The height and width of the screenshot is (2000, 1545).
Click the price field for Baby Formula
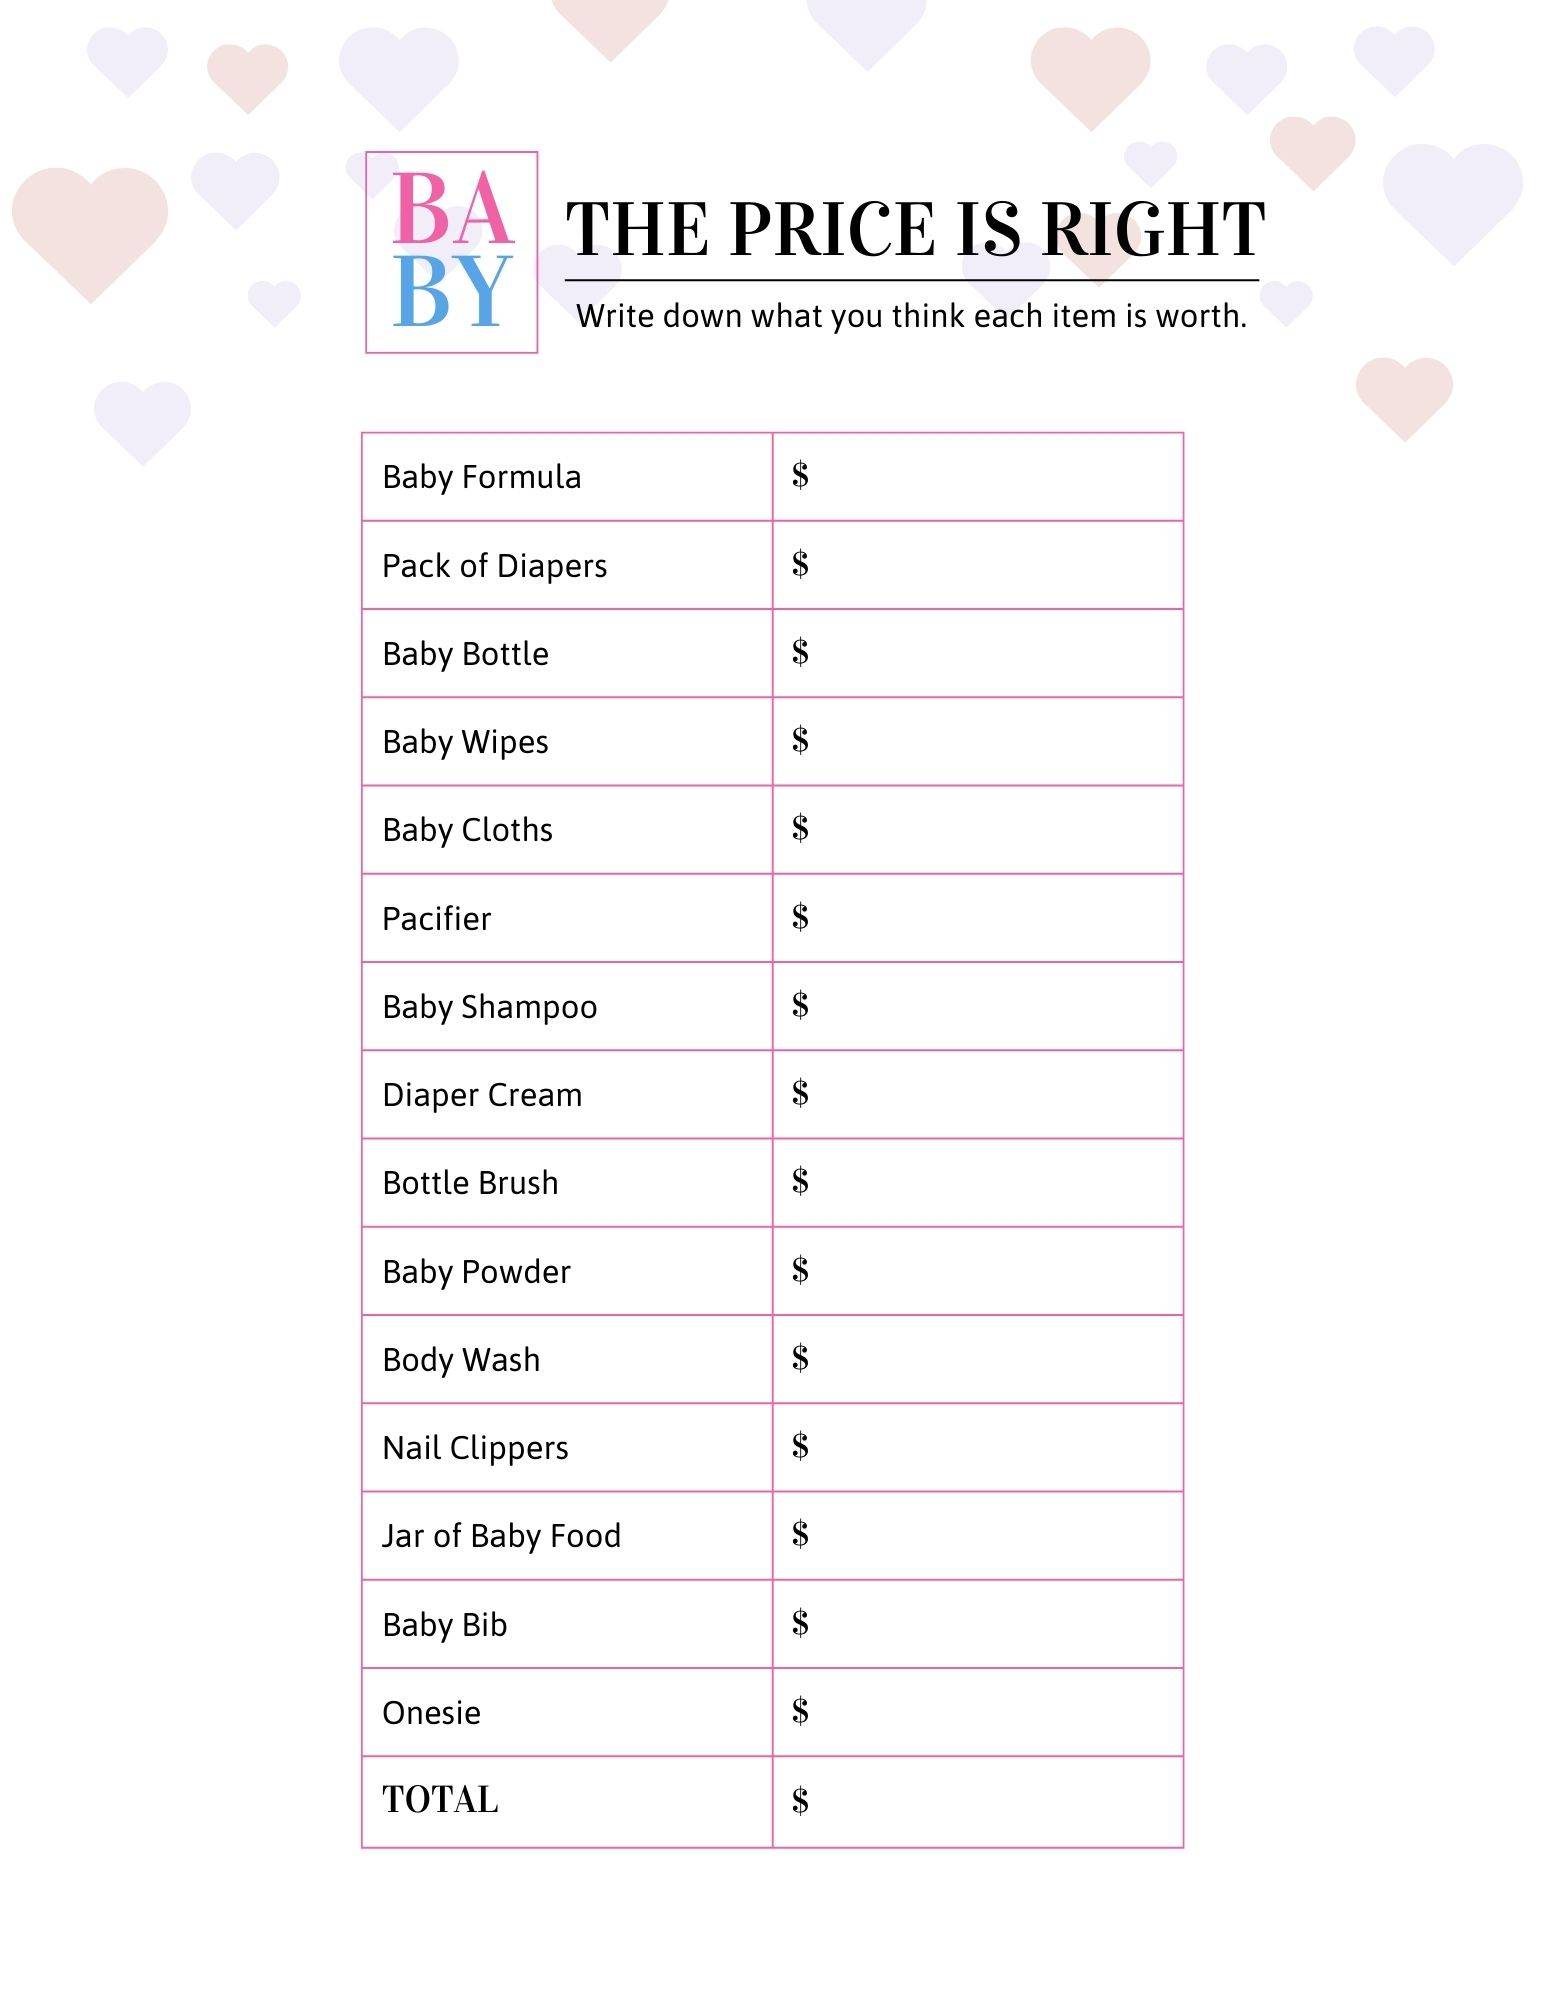coord(978,477)
